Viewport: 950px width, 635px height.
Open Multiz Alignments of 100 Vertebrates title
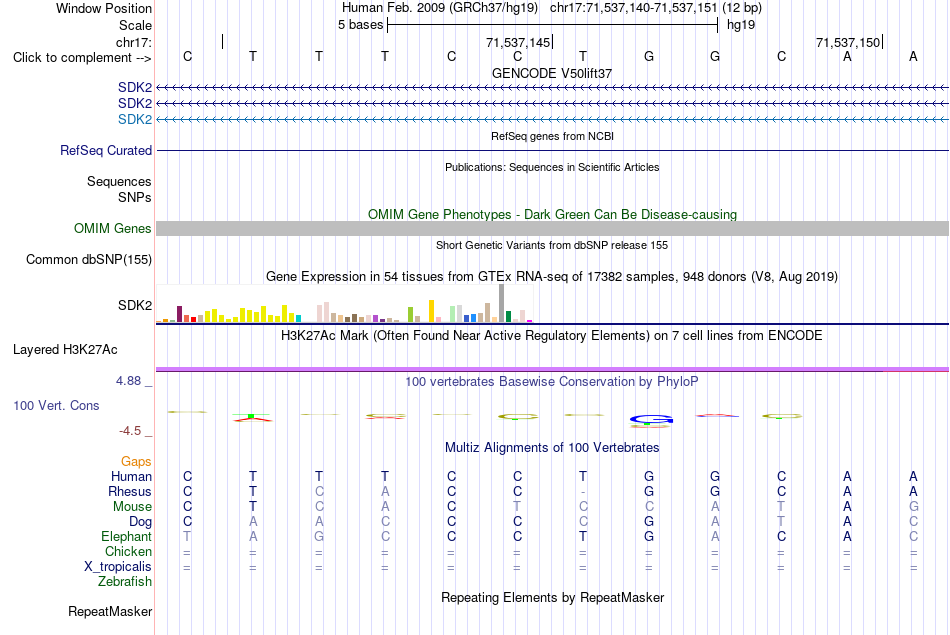[552, 448]
